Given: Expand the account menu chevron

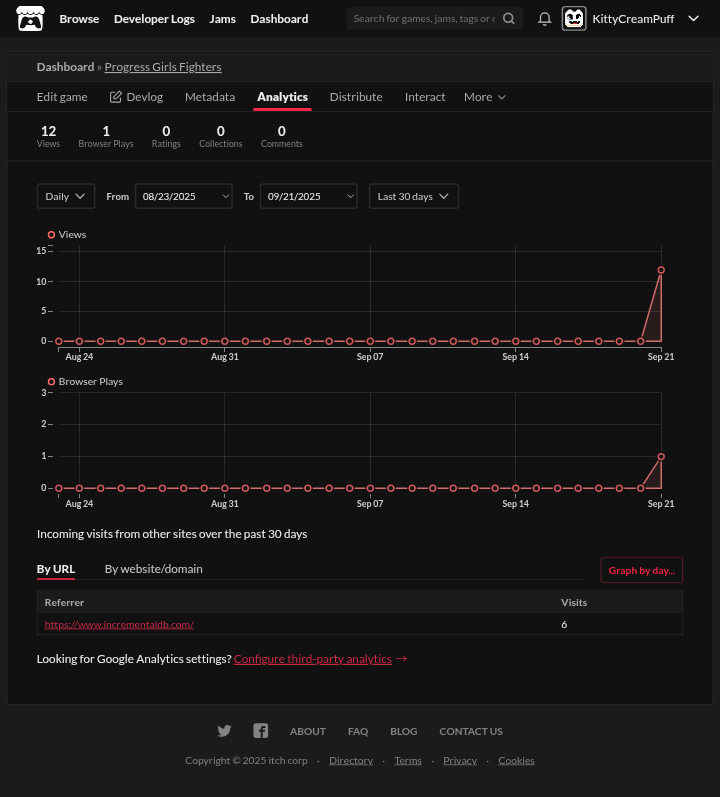Looking at the screenshot, I should click(694, 18).
